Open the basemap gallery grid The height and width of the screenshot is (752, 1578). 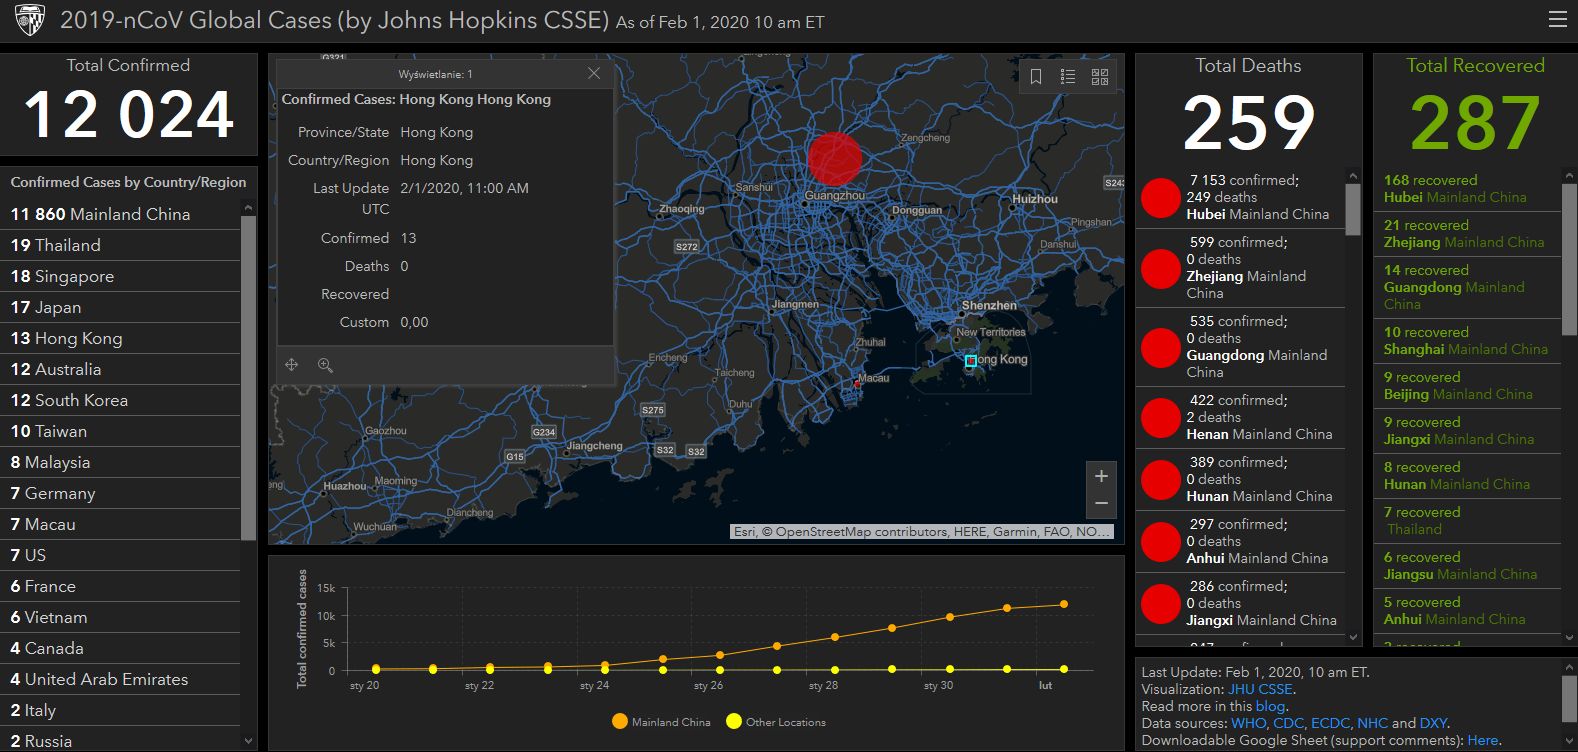point(1100,77)
